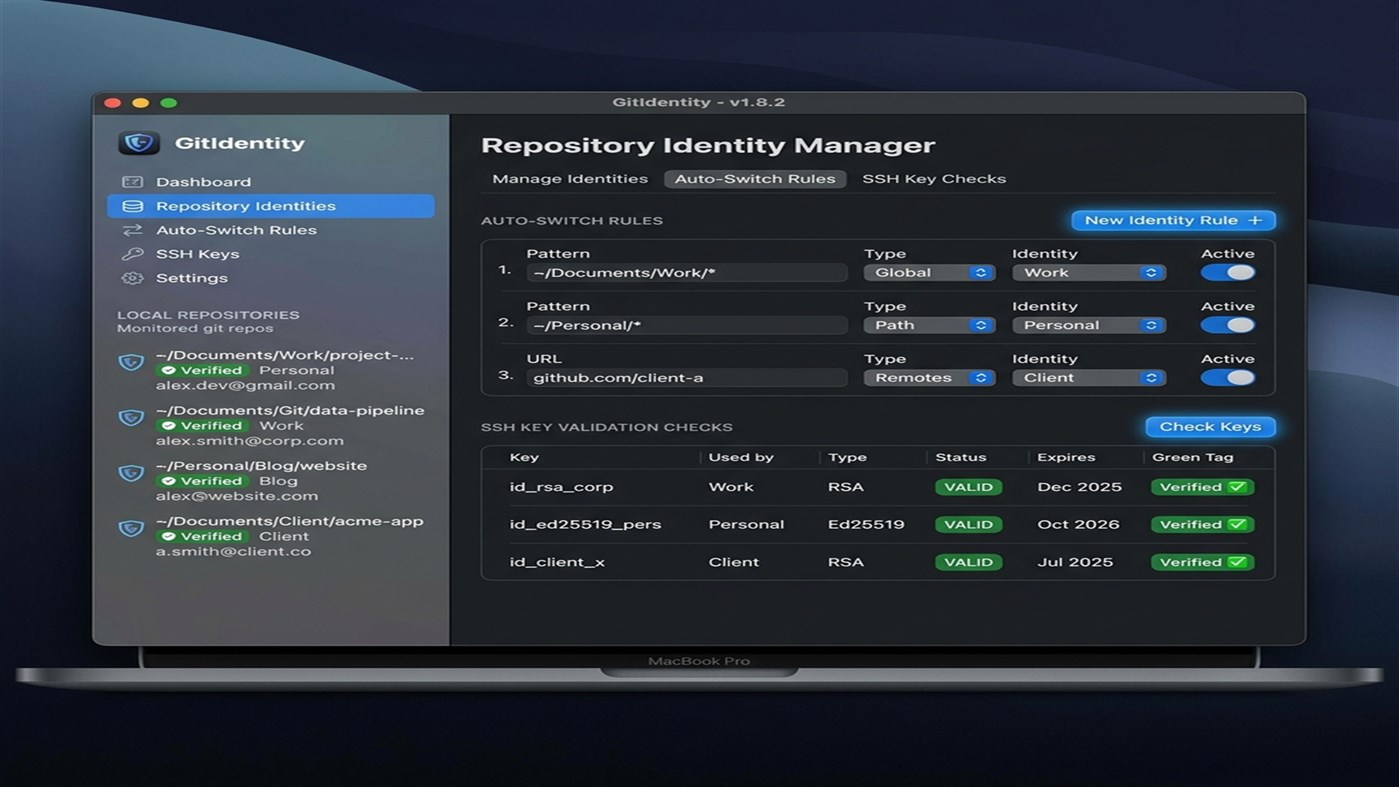1399x787 pixels.
Task: Open the Personal identity dropdown in rule 2
Action: 1089,325
